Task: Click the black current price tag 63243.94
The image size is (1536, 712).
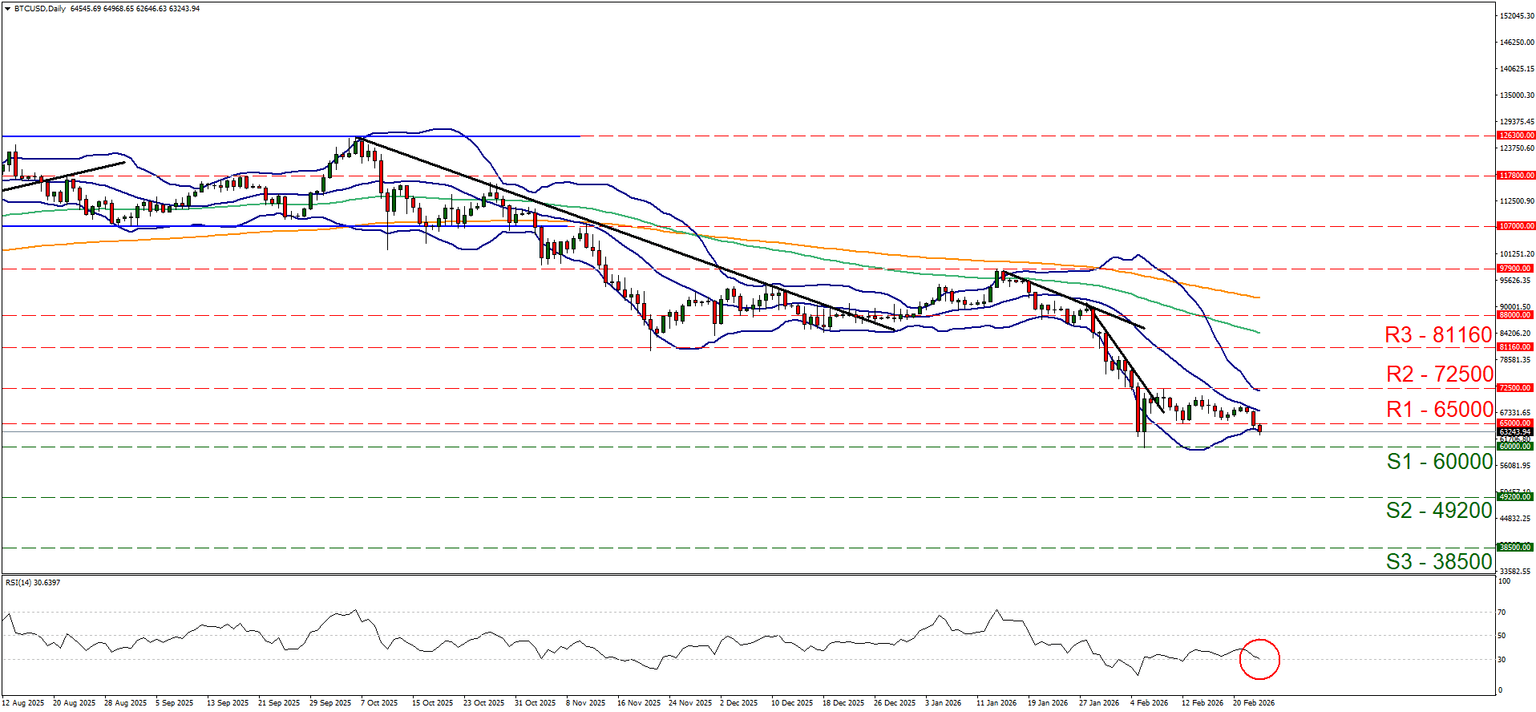Action: pos(1515,431)
